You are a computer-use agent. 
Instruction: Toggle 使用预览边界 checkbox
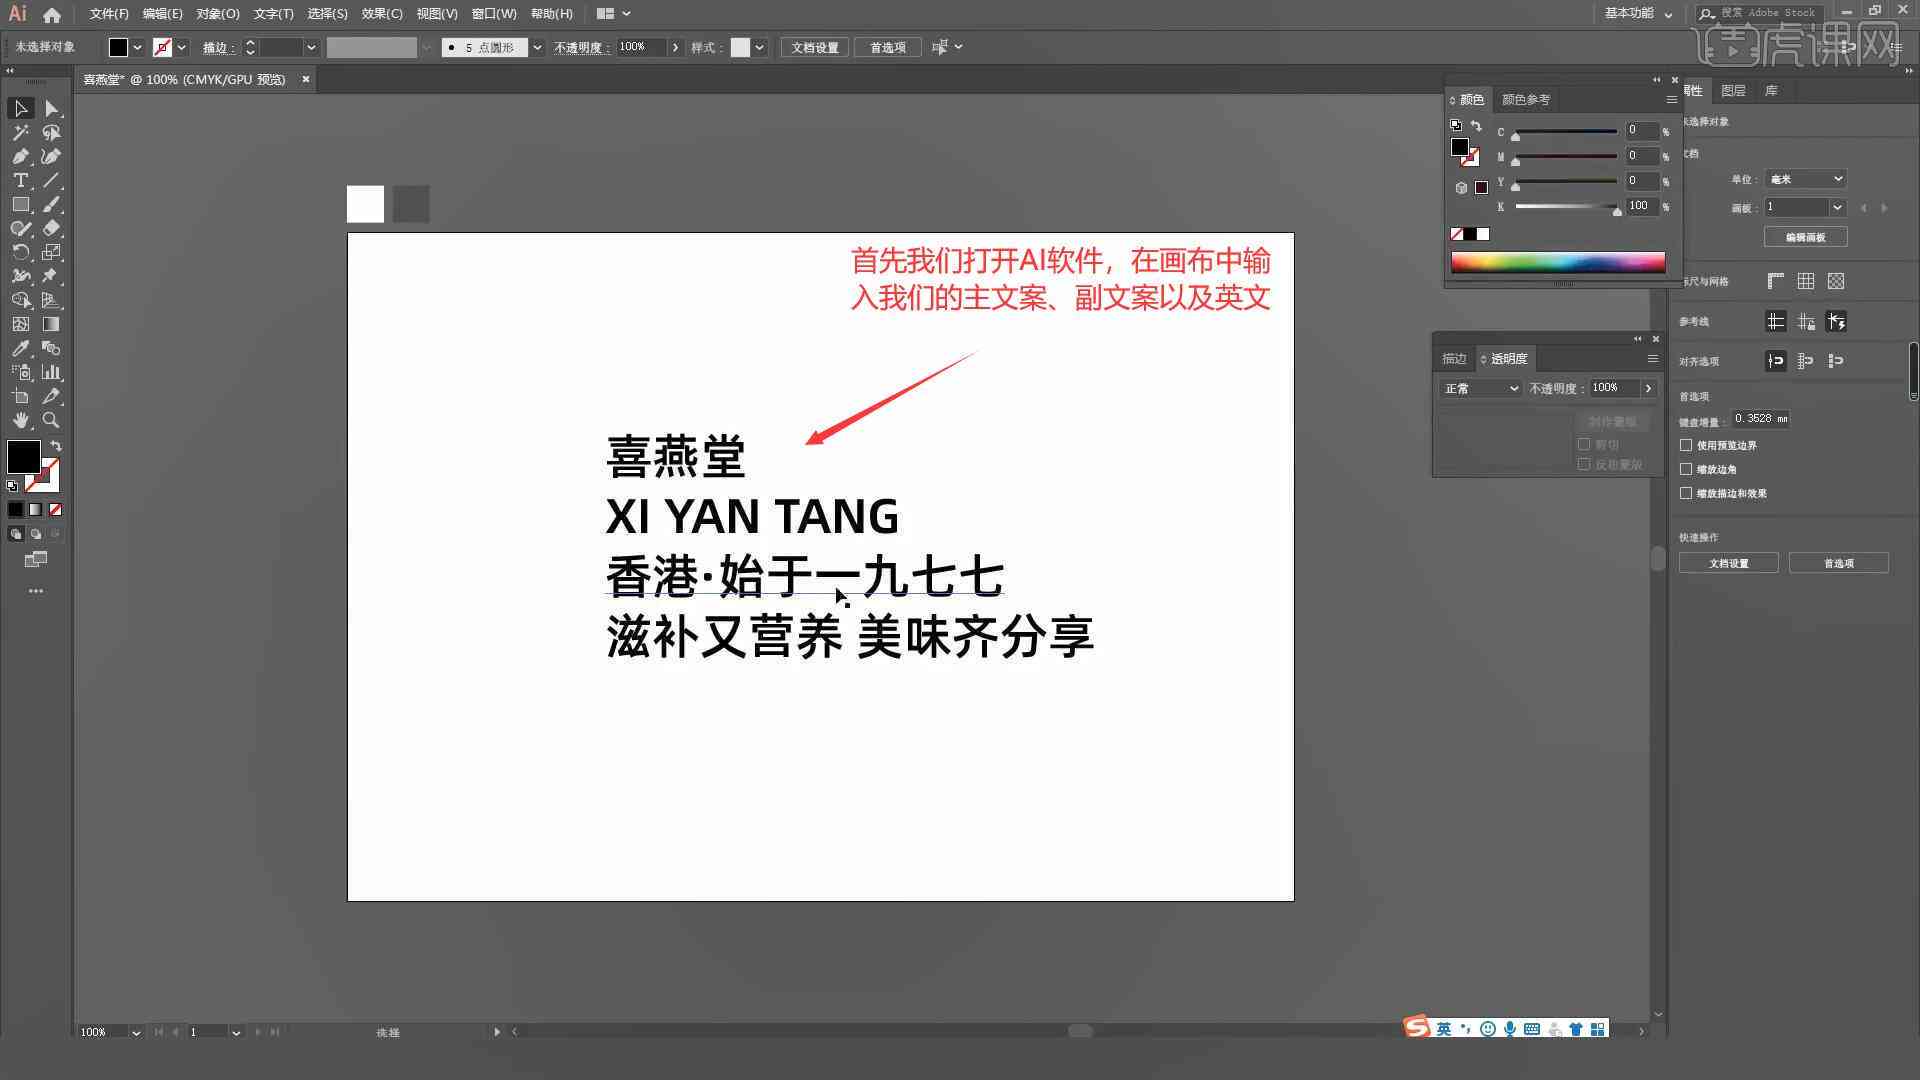[1687, 444]
